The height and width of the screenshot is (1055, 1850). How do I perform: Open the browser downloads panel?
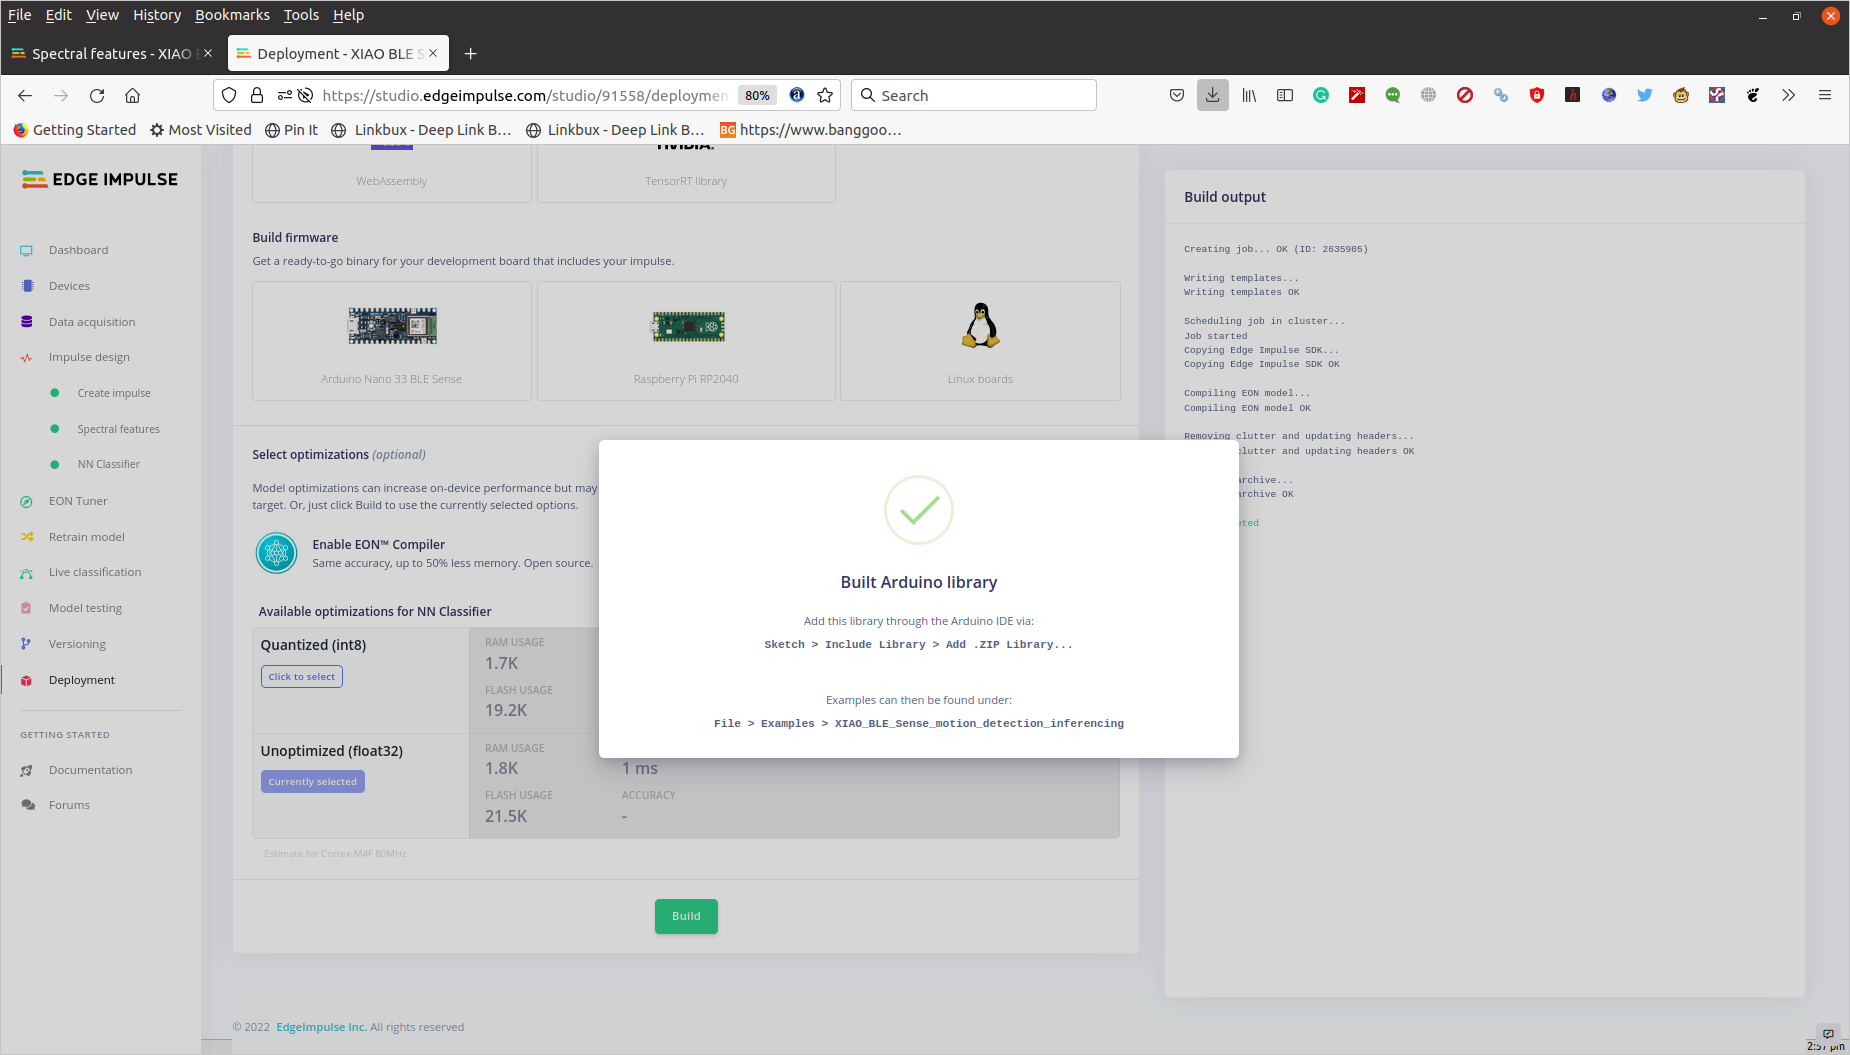1212,95
